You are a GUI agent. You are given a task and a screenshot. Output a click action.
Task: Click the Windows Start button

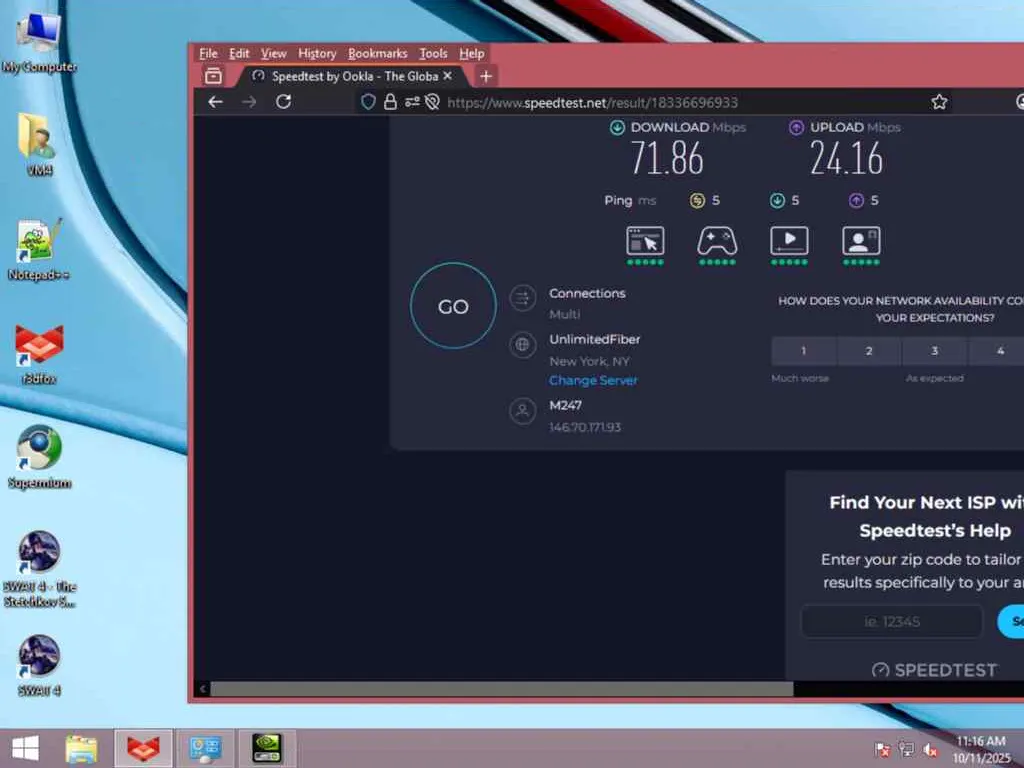click(25, 748)
